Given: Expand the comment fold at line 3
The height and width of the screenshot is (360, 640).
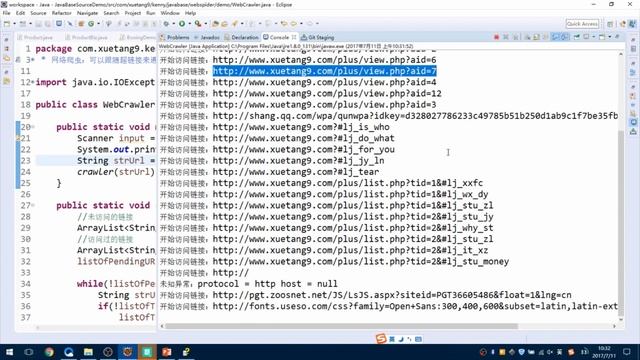Looking at the screenshot, I should [33, 60].
